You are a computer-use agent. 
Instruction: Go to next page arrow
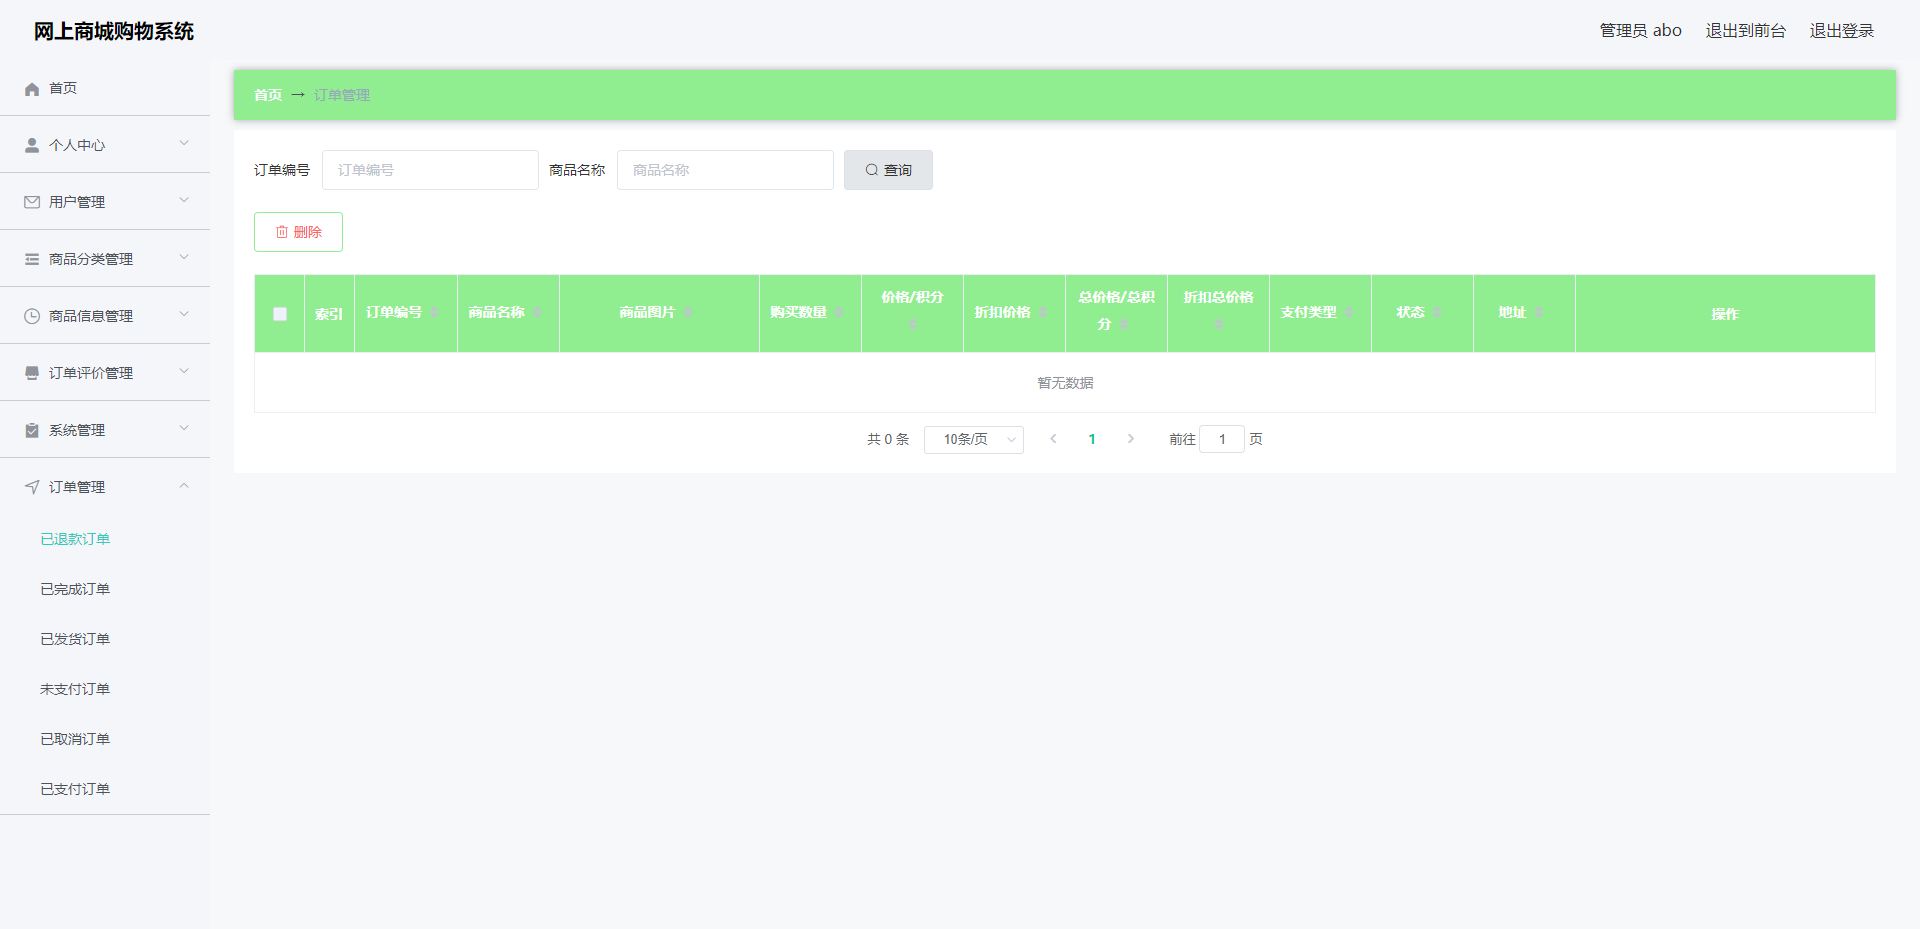pos(1131,439)
